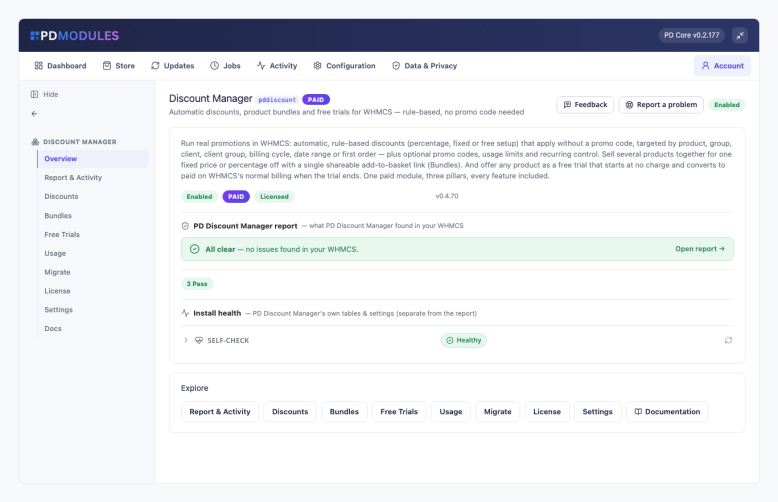Click the Explore Migrate button

498,412
